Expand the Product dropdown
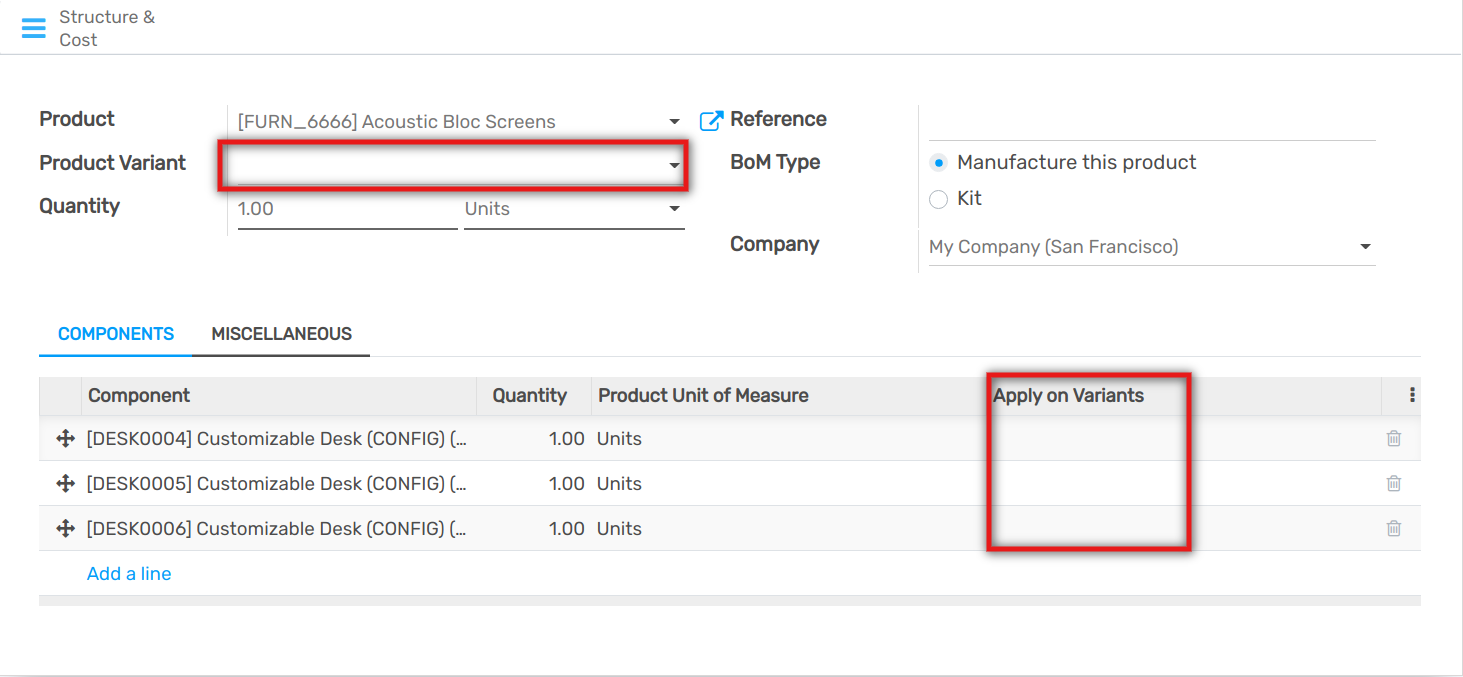 point(674,122)
